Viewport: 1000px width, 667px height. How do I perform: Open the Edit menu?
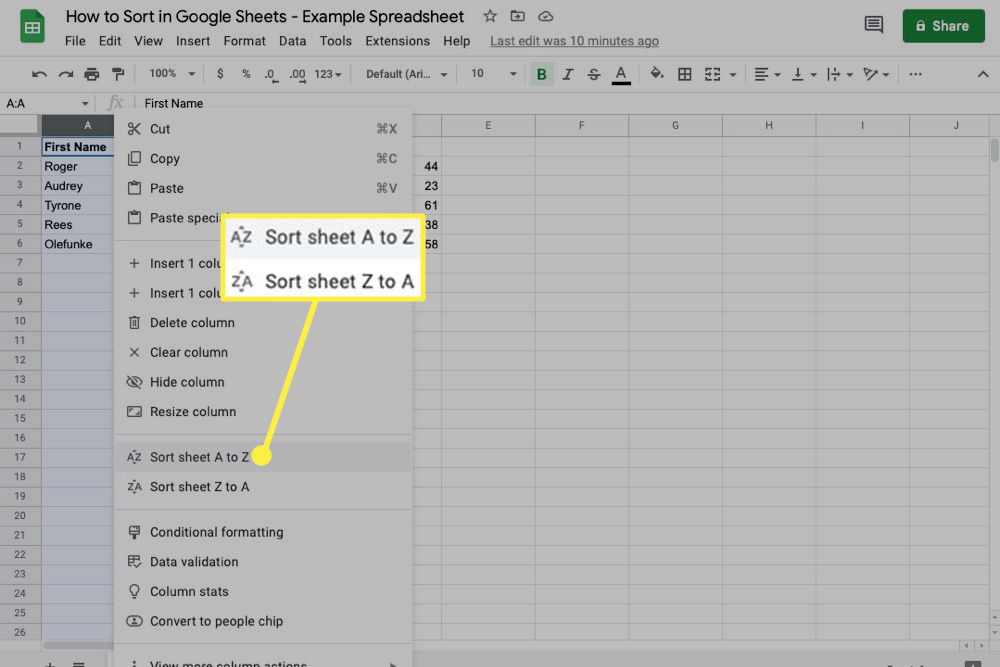tap(110, 41)
